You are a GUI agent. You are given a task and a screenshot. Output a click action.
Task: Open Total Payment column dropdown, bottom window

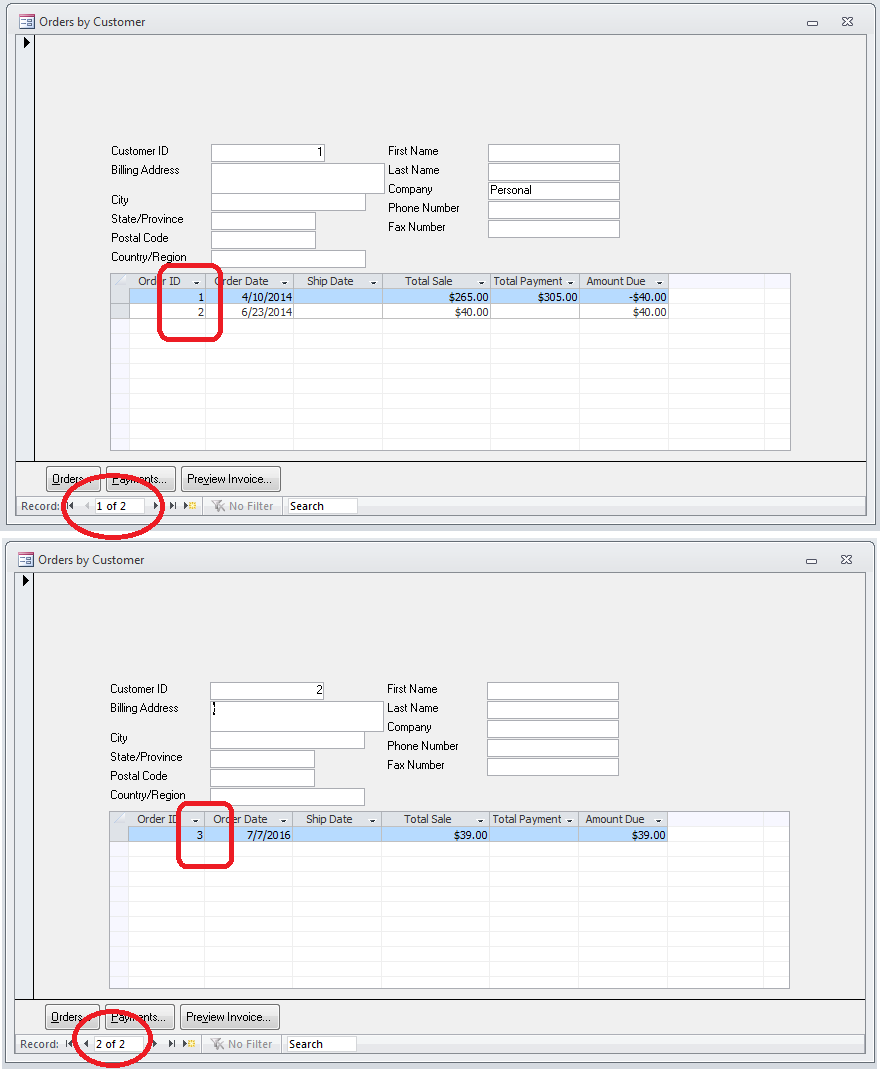coord(569,820)
